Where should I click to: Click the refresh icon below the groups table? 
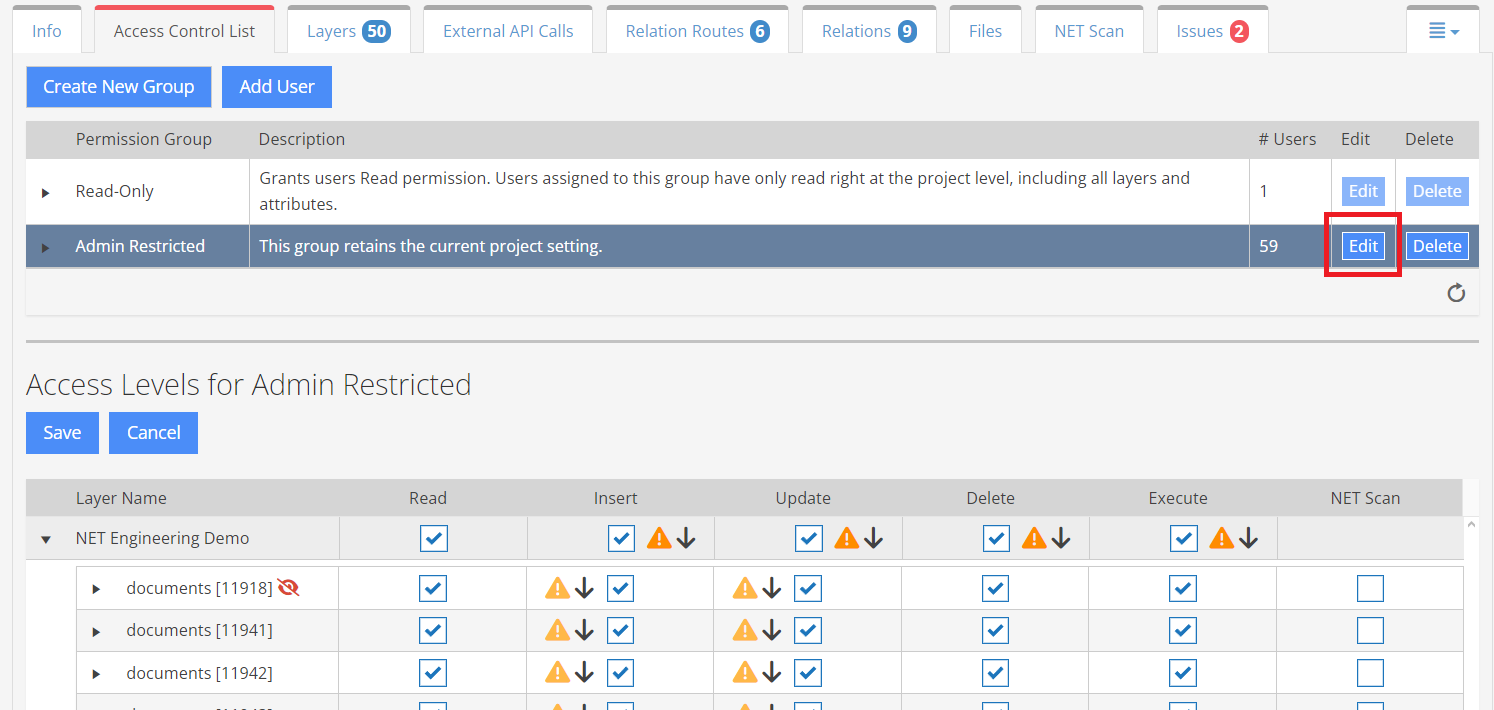(x=1456, y=293)
